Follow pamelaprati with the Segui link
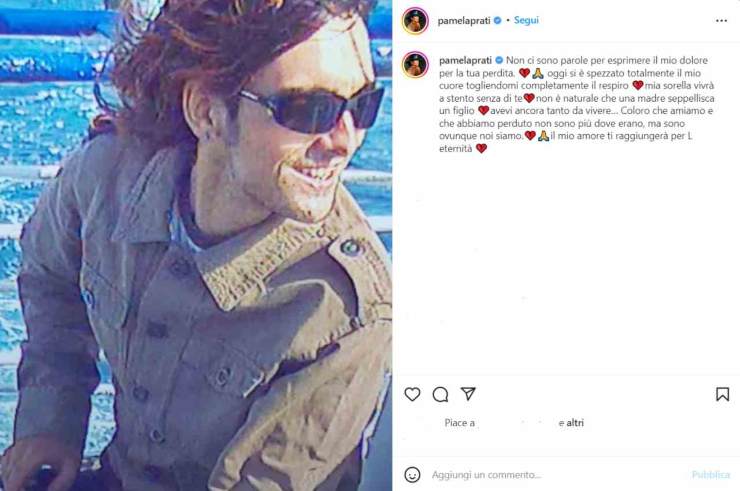Image resolution: width=740 pixels, height=491 pixels. 526,20
